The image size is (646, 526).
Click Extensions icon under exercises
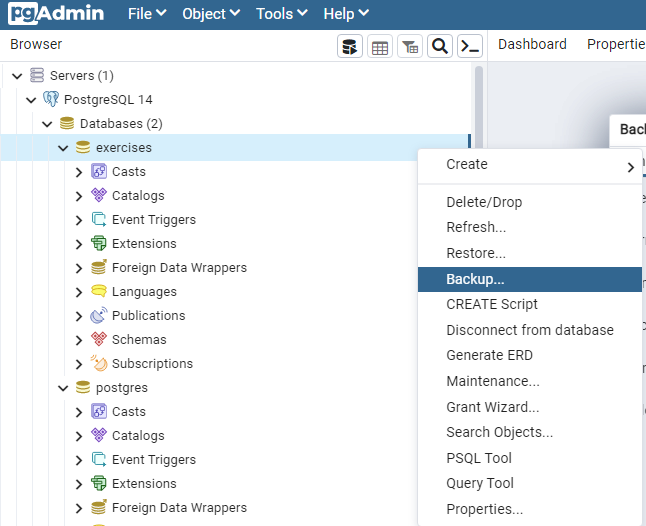(99, 243)
